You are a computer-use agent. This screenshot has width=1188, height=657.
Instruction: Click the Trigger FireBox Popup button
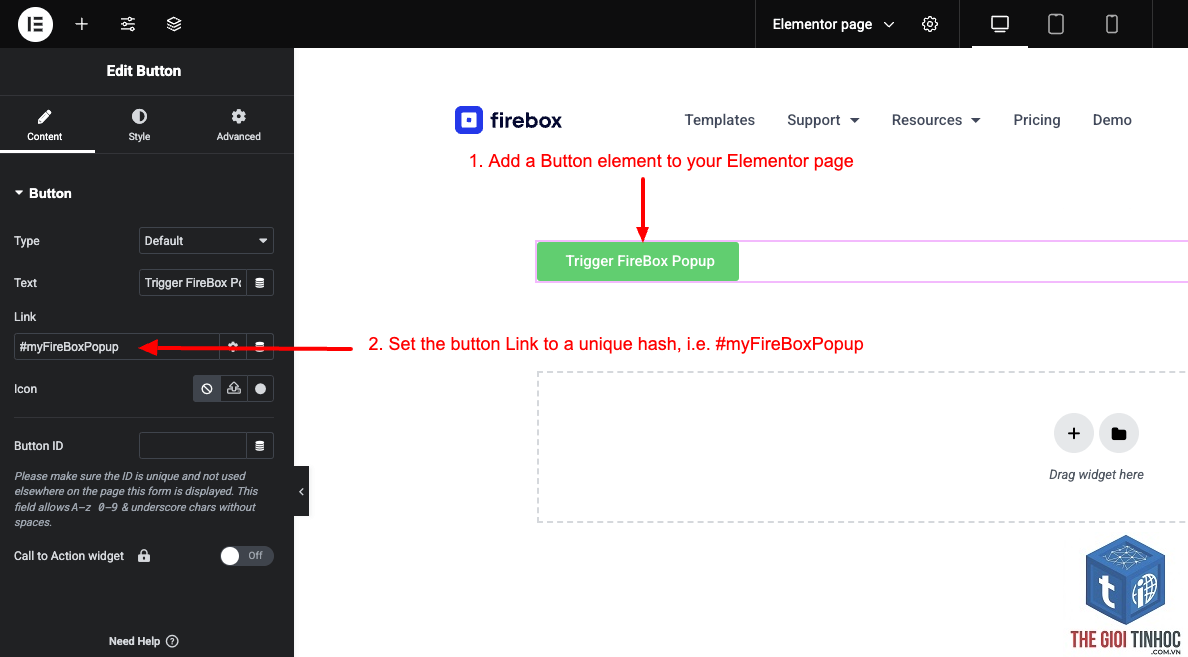[x=638, y=261]
